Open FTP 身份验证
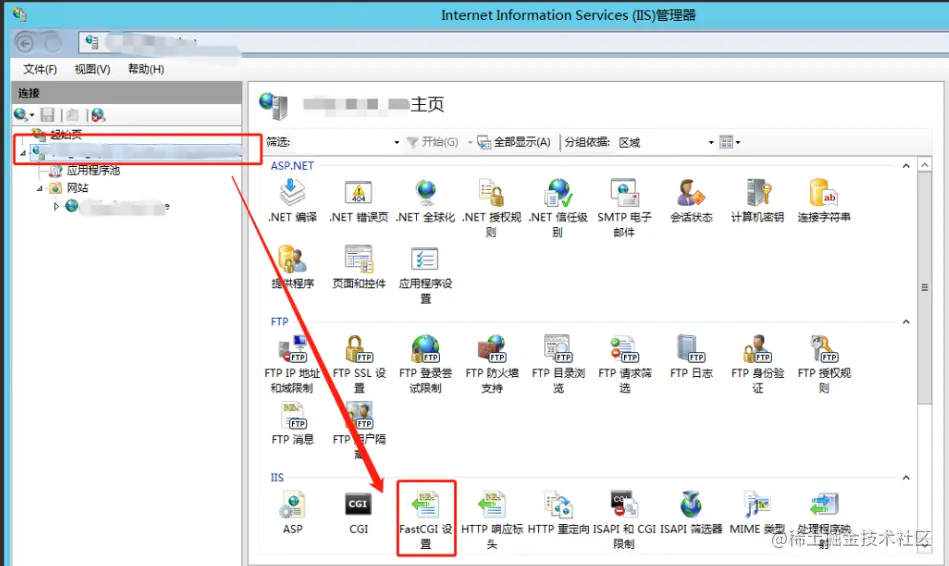Image resolution: width=949 pixels, height=566 pixels. [757, 364]
